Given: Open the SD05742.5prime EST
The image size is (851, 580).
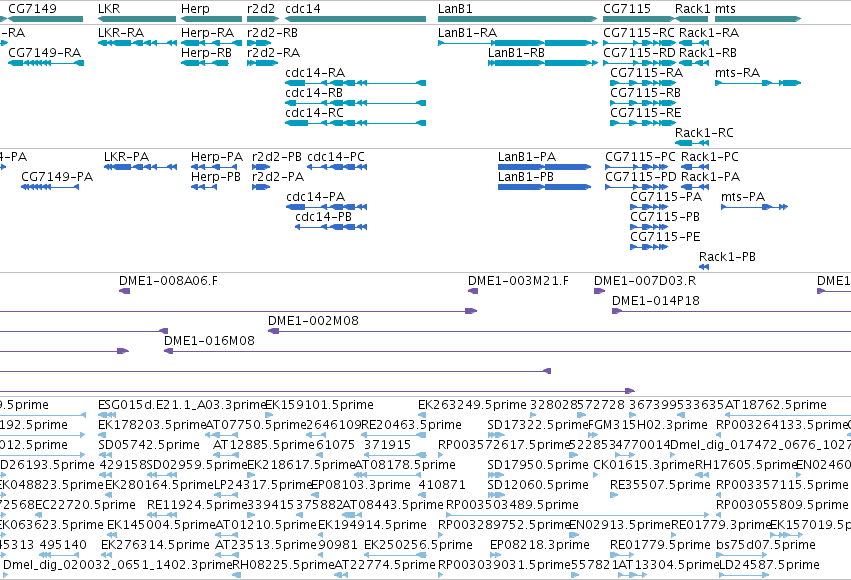Looking at the screenshot, I should (x=103, y=456).
